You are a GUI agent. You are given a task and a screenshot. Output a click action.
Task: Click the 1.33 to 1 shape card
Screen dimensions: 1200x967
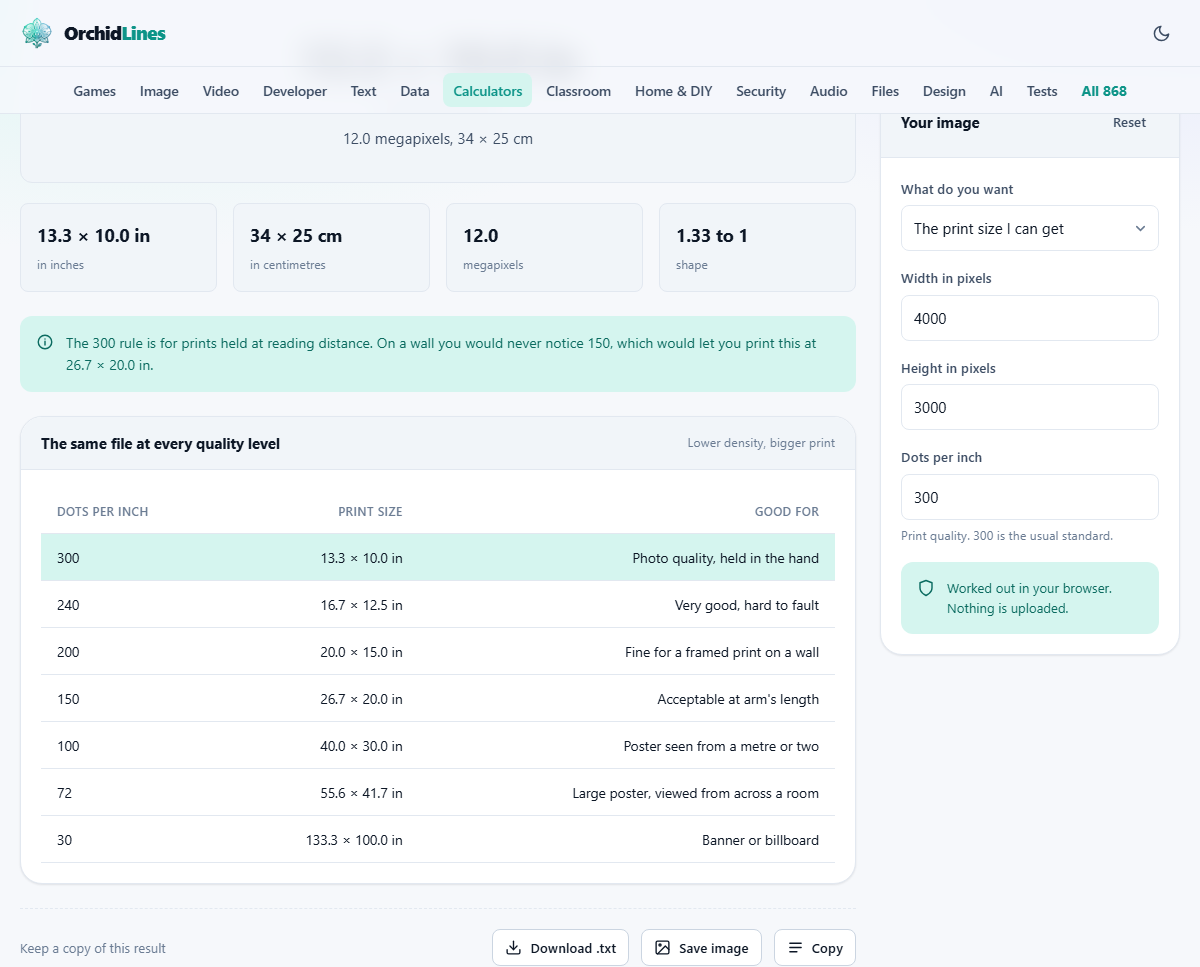(x=757, y=248)
